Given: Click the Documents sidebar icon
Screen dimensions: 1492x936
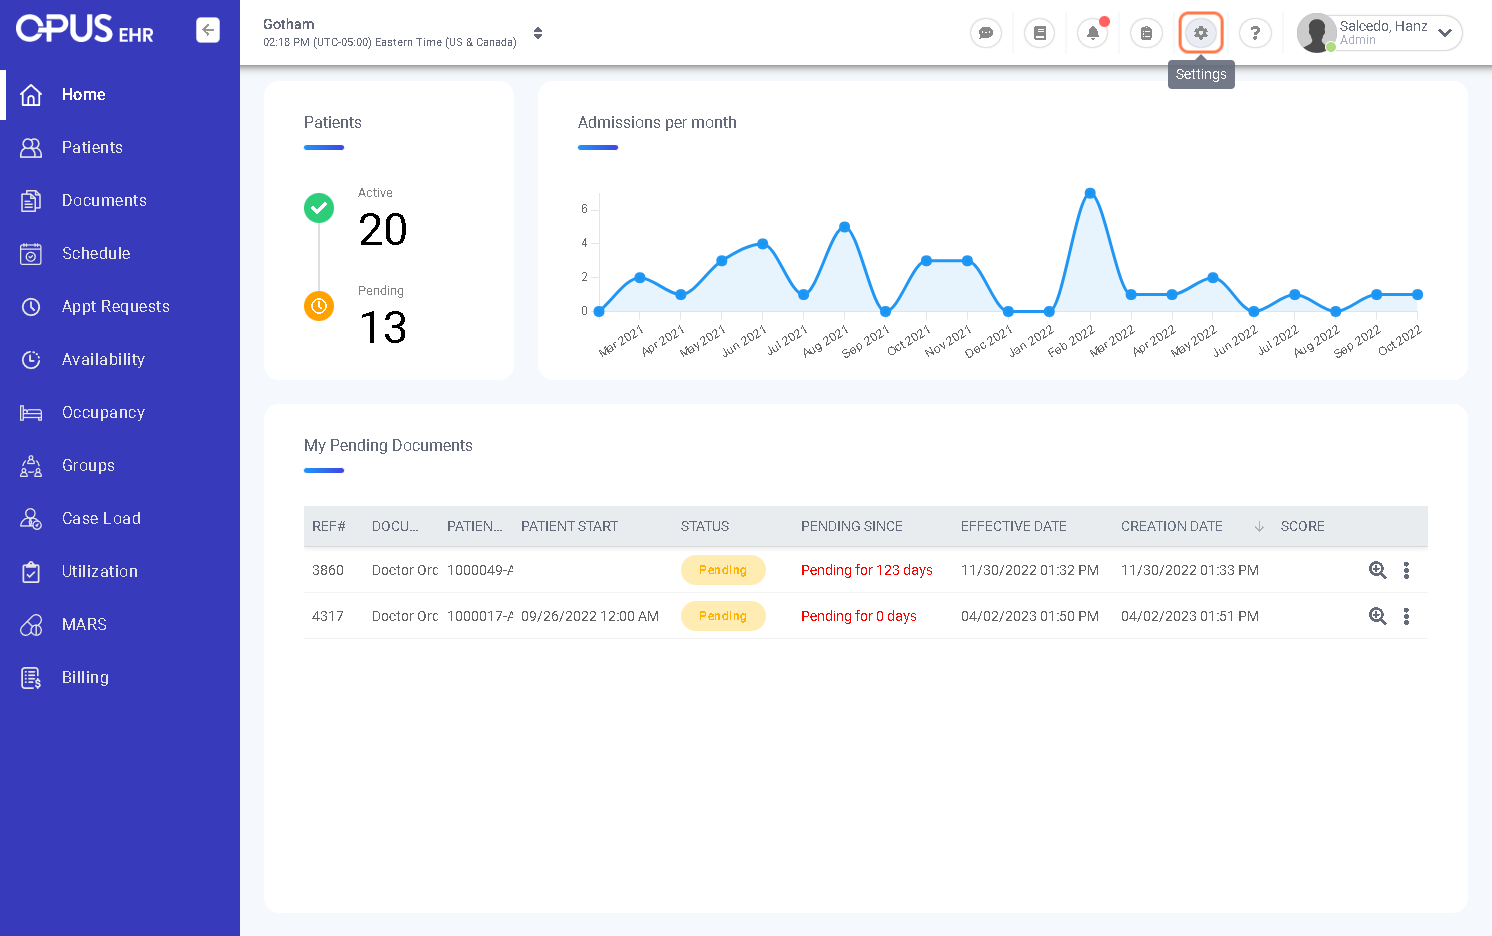Looking at the screenshot, I should coord(31,200).
